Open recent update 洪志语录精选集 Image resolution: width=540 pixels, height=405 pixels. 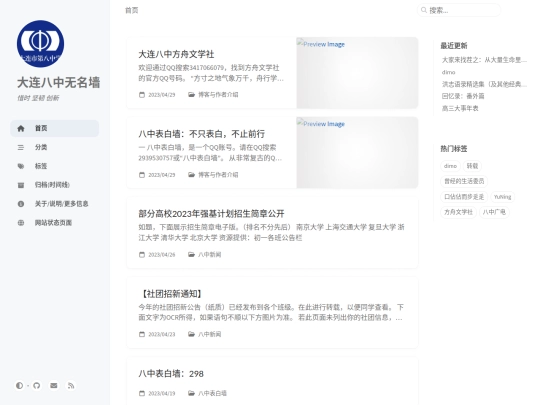coord(484,84)
